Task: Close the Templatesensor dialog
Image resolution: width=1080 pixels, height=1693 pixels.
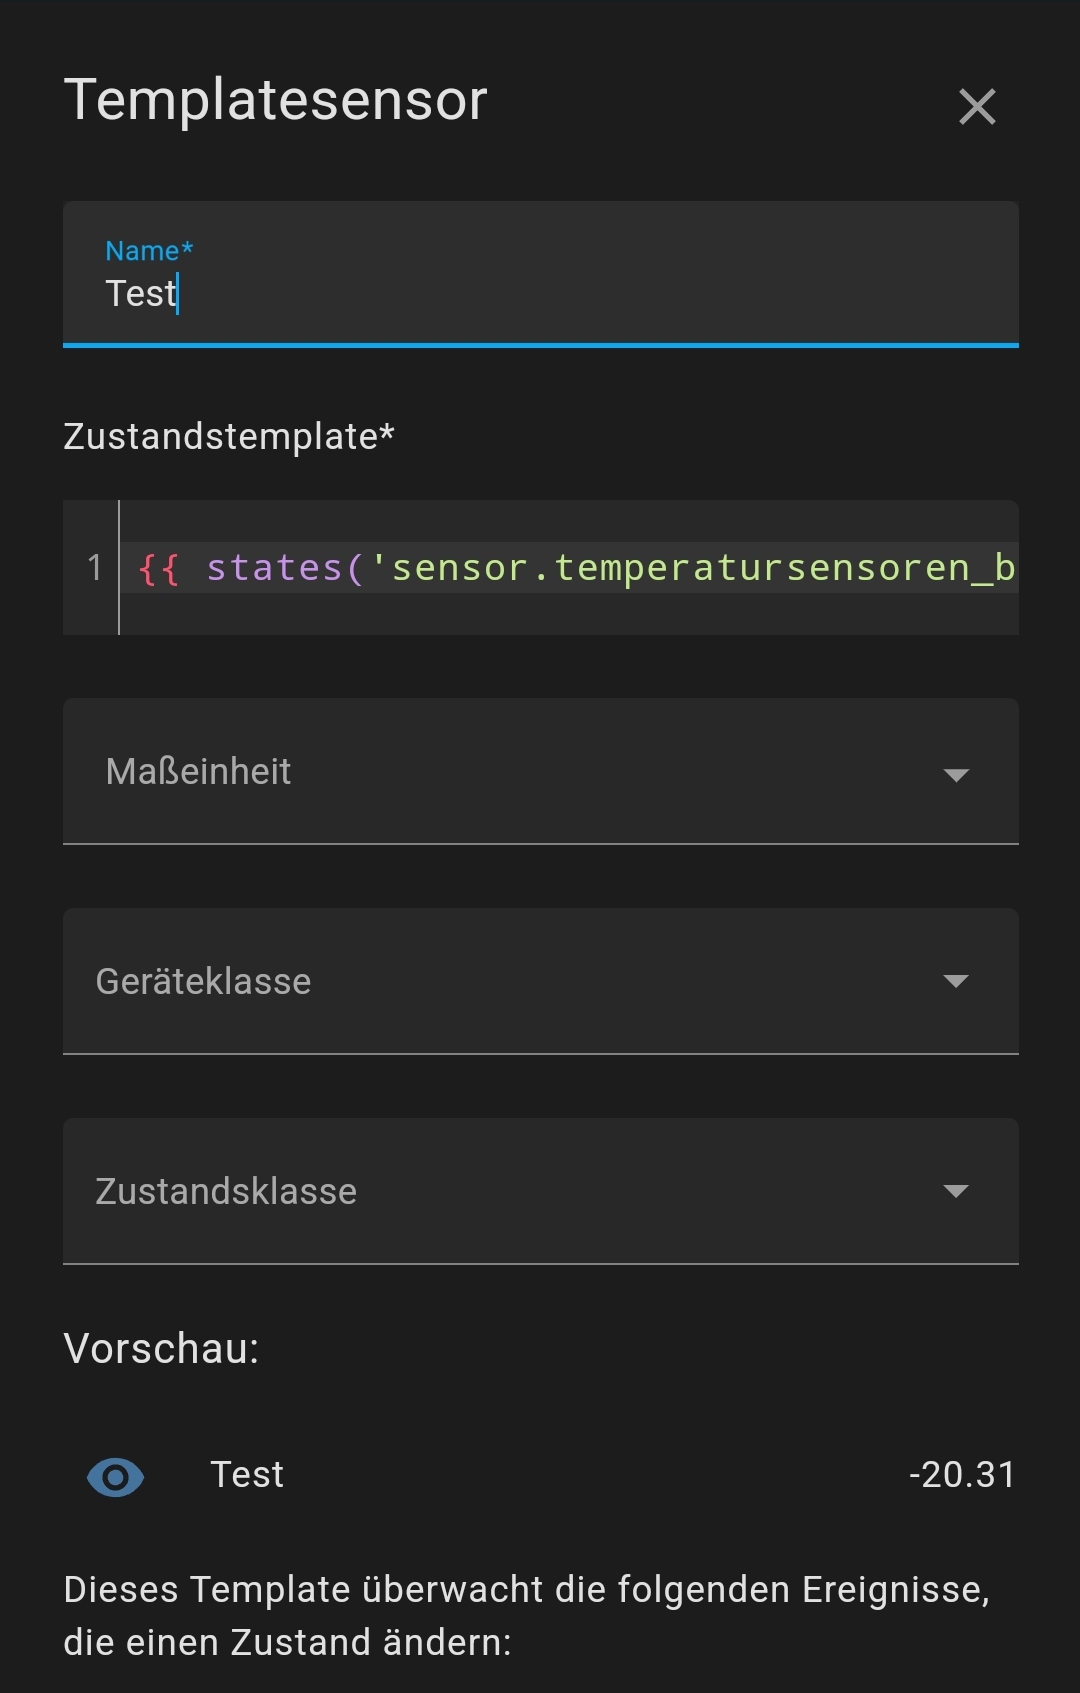Action: 977,106
